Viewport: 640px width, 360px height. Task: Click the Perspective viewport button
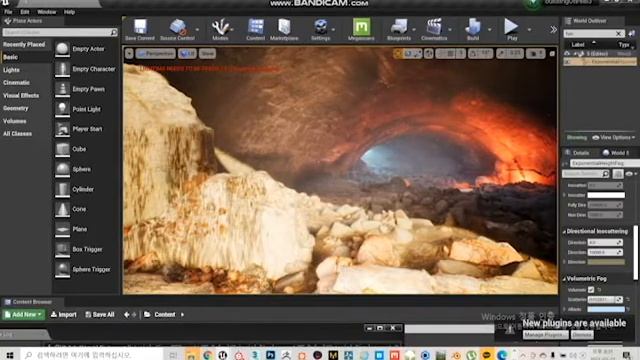click(156, 53)
